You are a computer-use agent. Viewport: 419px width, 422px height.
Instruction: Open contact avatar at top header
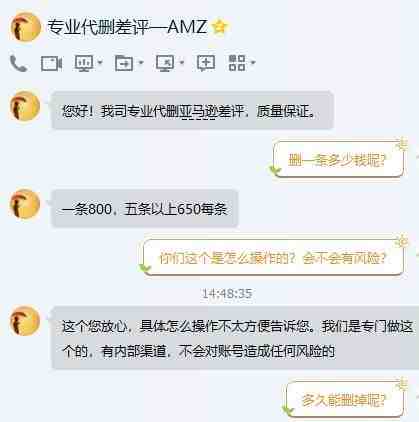pos(25,27)
